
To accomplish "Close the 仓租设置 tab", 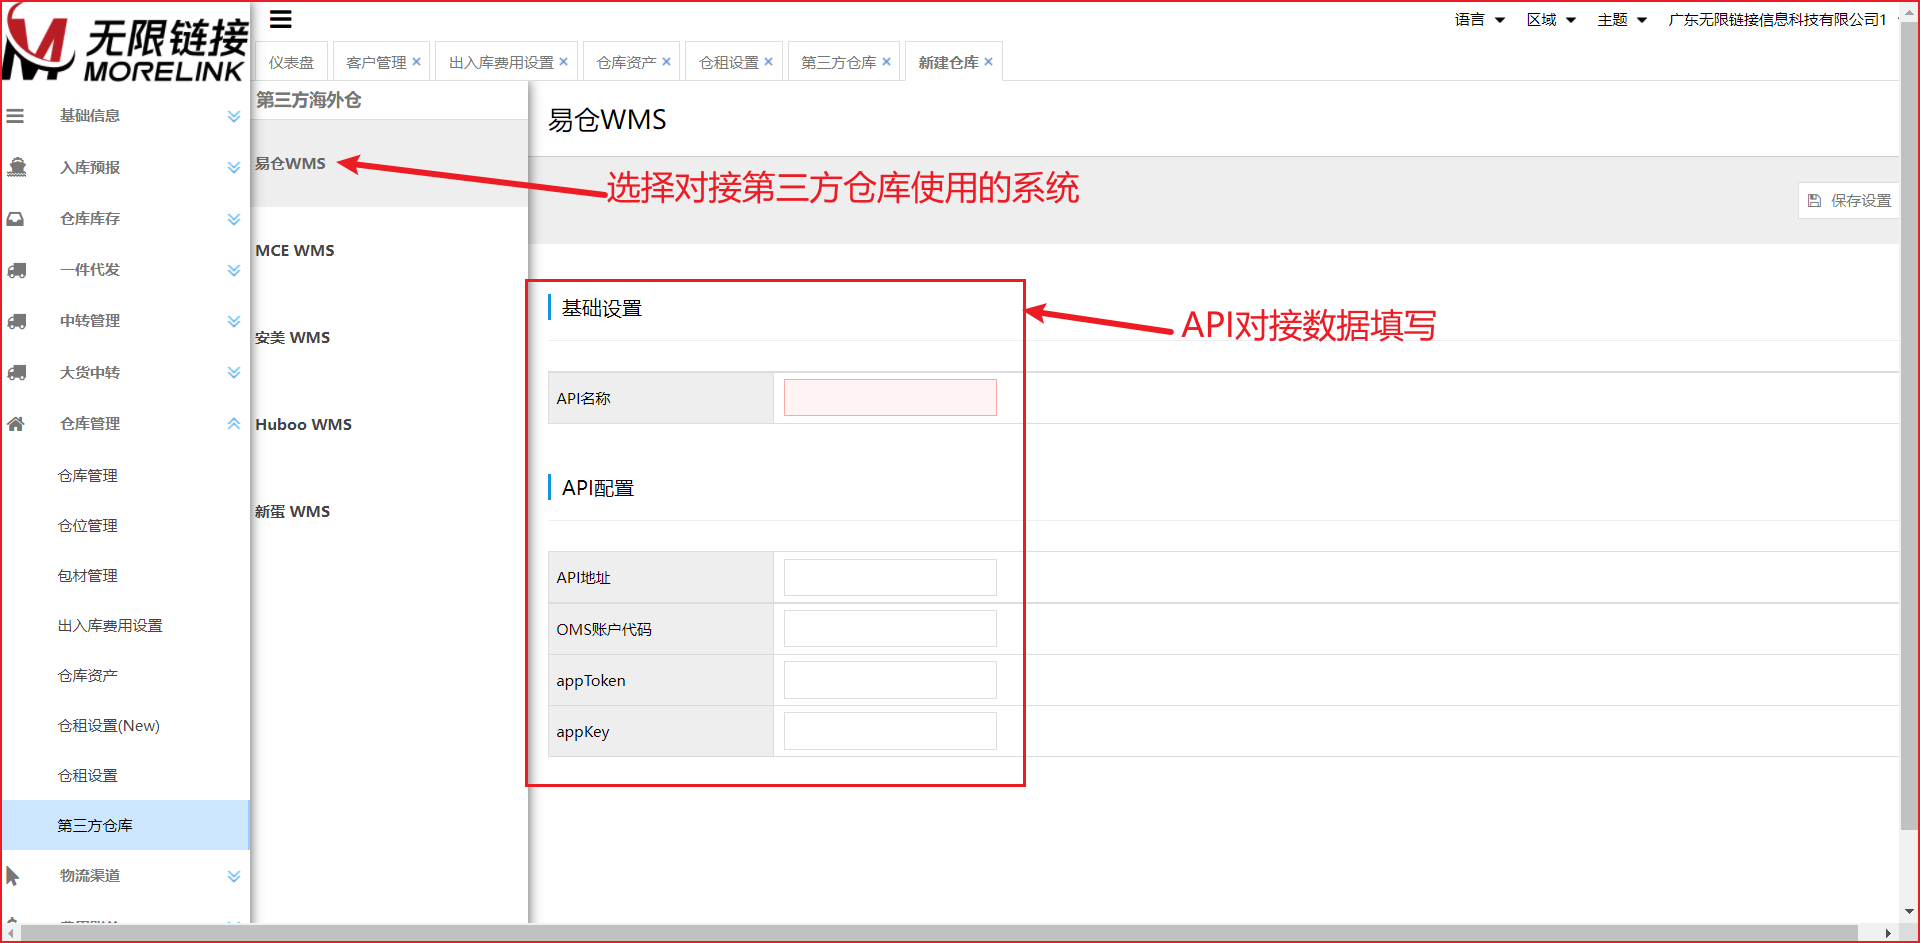I will pos(769,62).
